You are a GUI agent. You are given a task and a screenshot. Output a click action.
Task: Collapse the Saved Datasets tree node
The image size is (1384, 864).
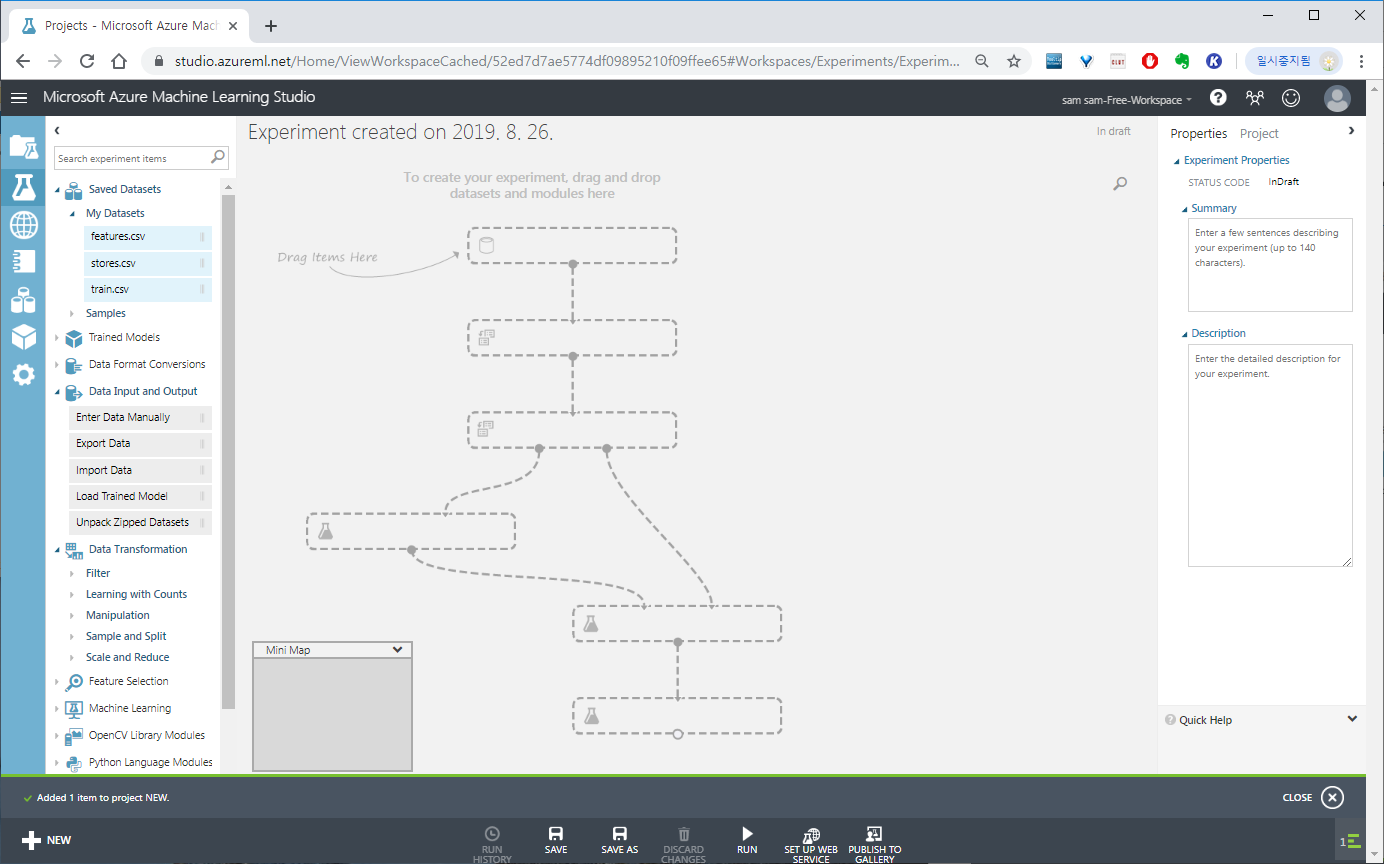[x=57, y=189]
